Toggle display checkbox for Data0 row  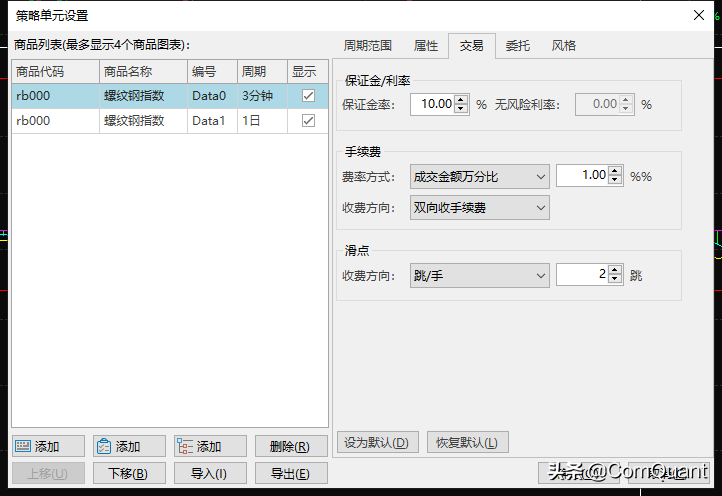[308, 96]
